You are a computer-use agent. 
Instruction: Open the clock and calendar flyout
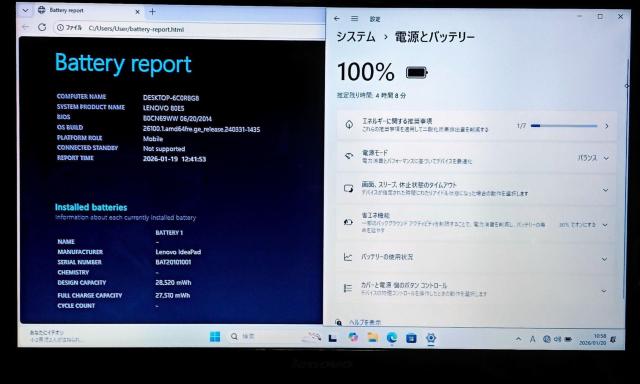coord(593,340)
